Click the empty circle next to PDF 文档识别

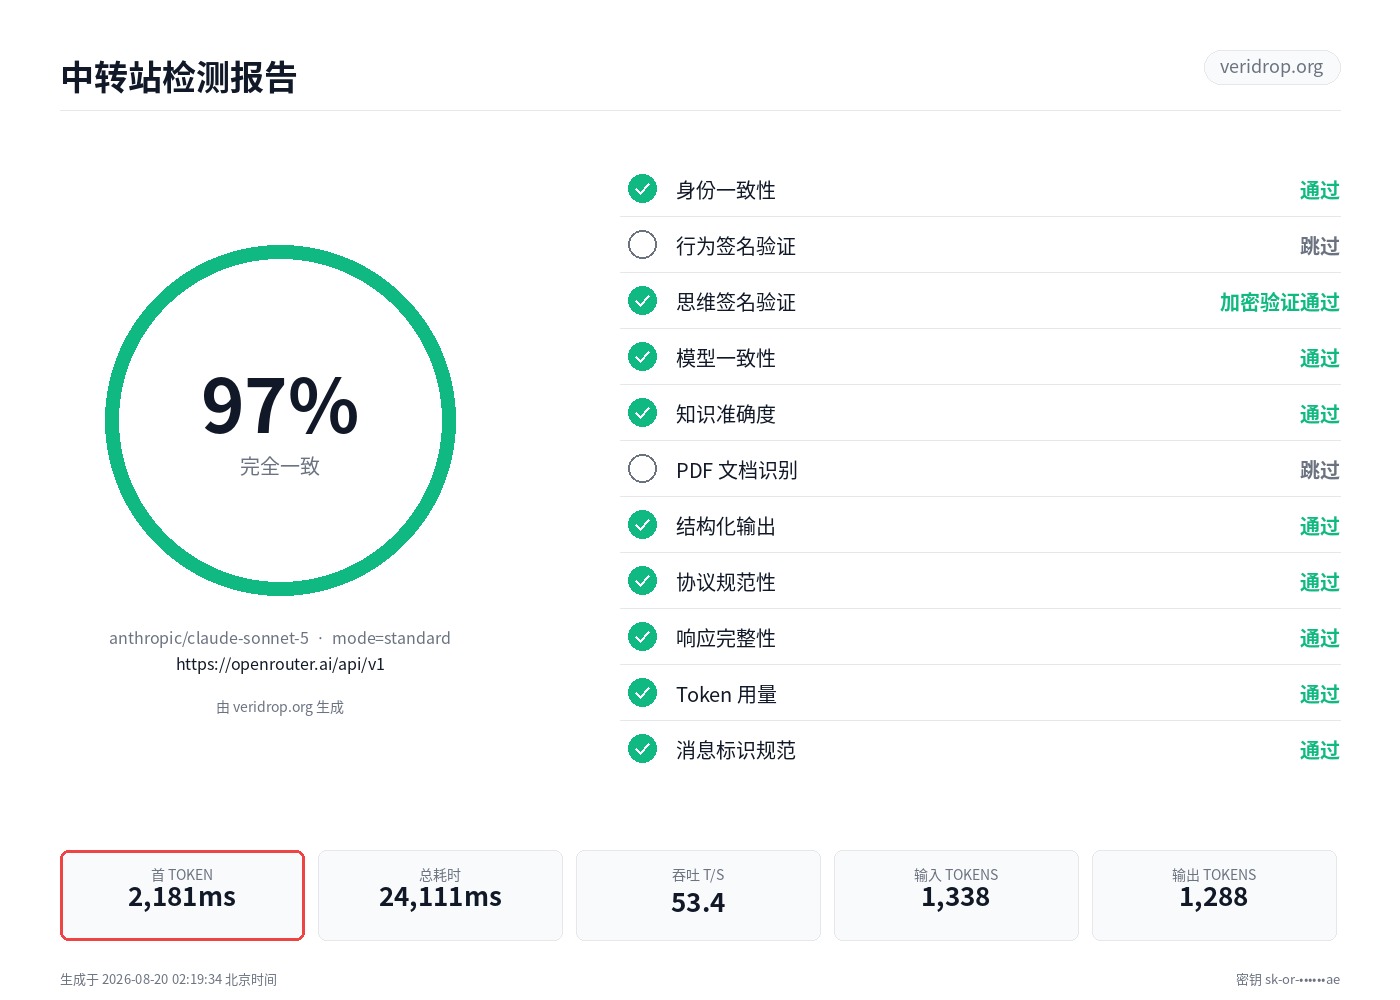pos(642,469)
